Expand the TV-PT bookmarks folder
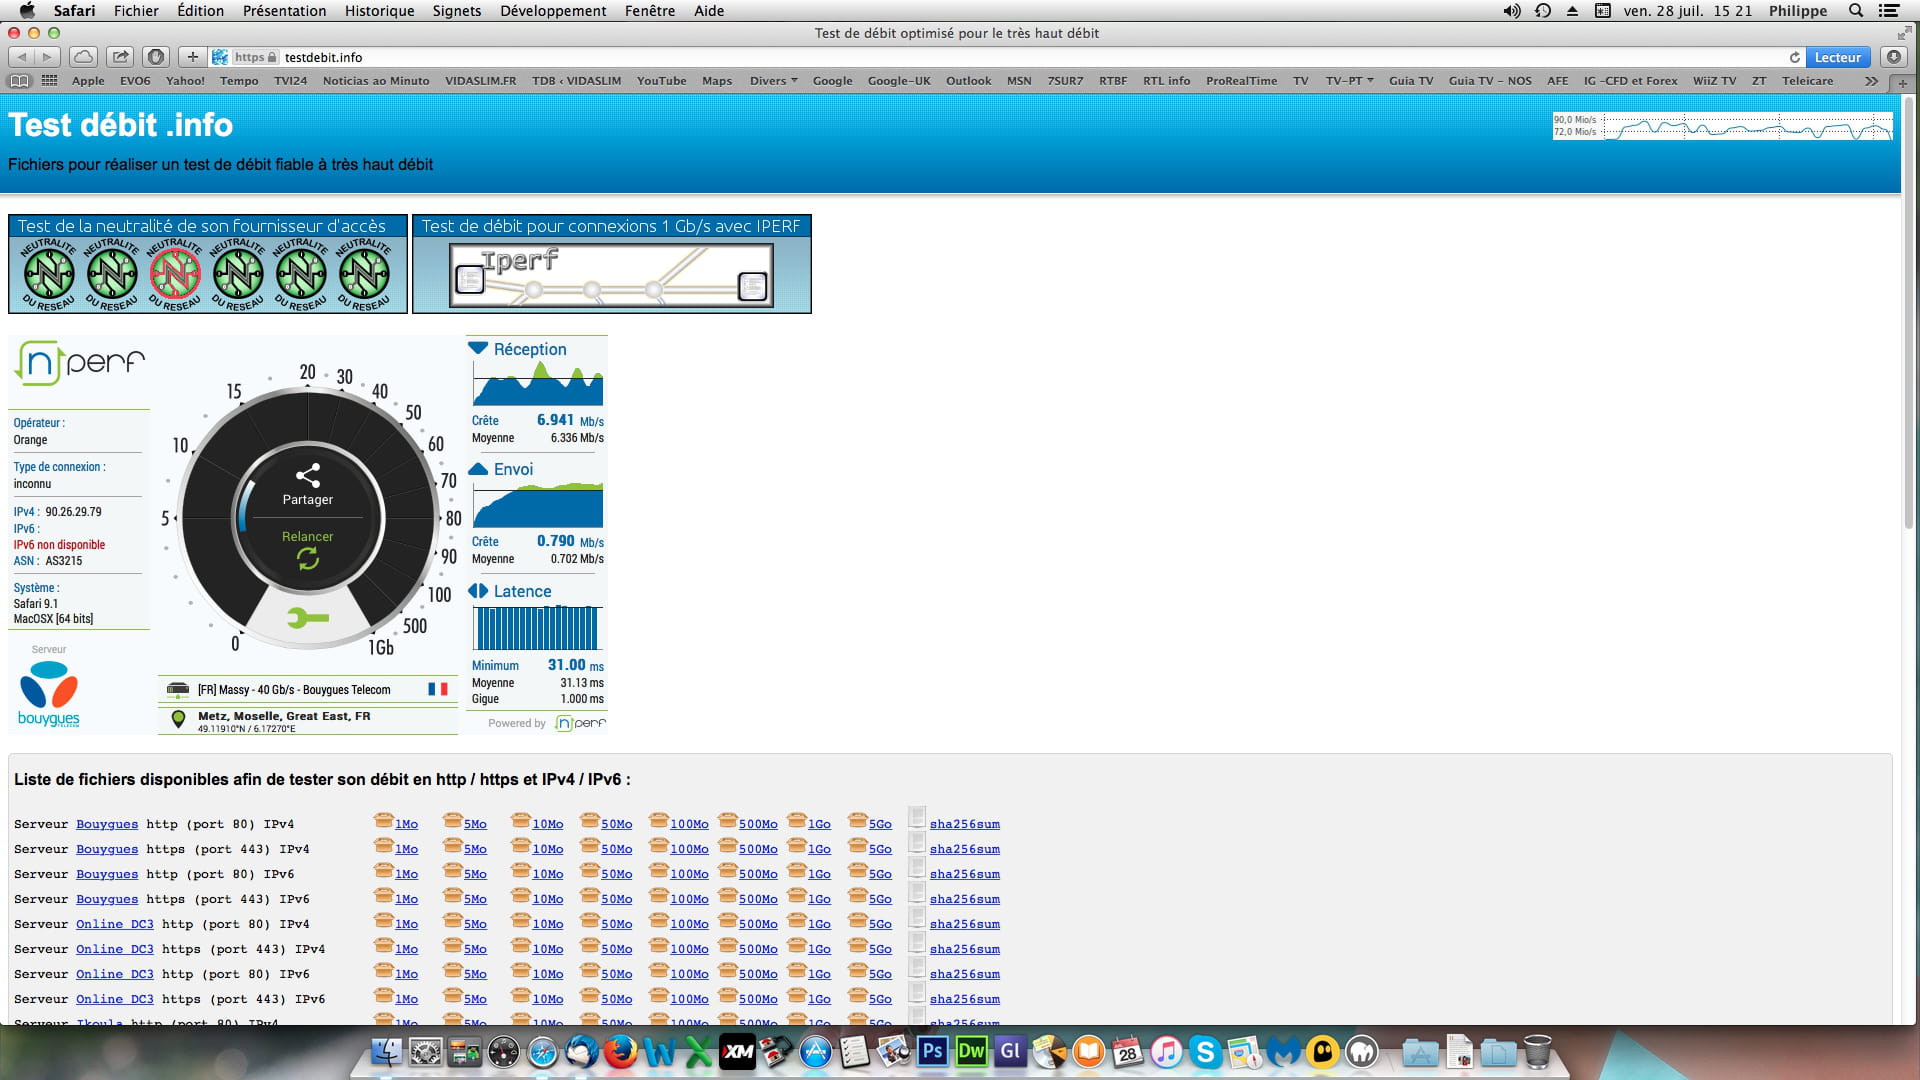This screenshot has width=1920, height=1080. (x=1349, y=81)
